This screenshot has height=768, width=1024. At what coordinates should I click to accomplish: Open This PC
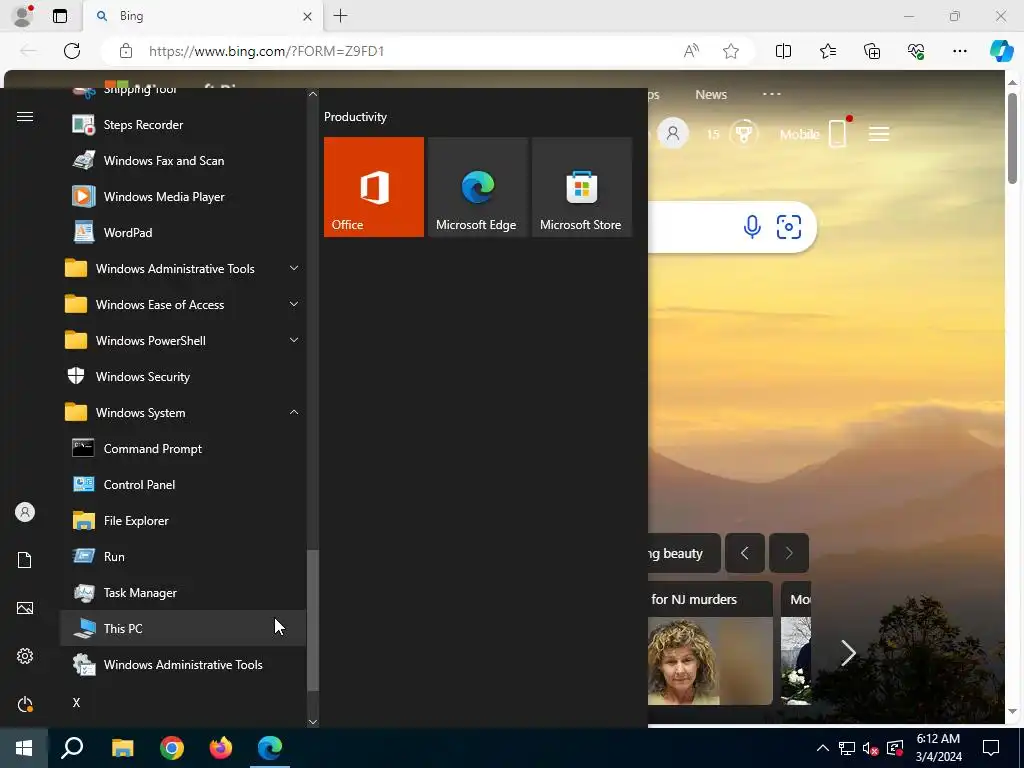pyautogui.click(x=183, y=628)
